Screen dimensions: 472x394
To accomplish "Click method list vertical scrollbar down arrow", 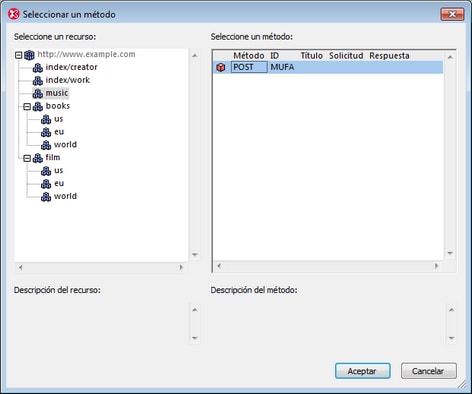I will (x=450, y=253).
